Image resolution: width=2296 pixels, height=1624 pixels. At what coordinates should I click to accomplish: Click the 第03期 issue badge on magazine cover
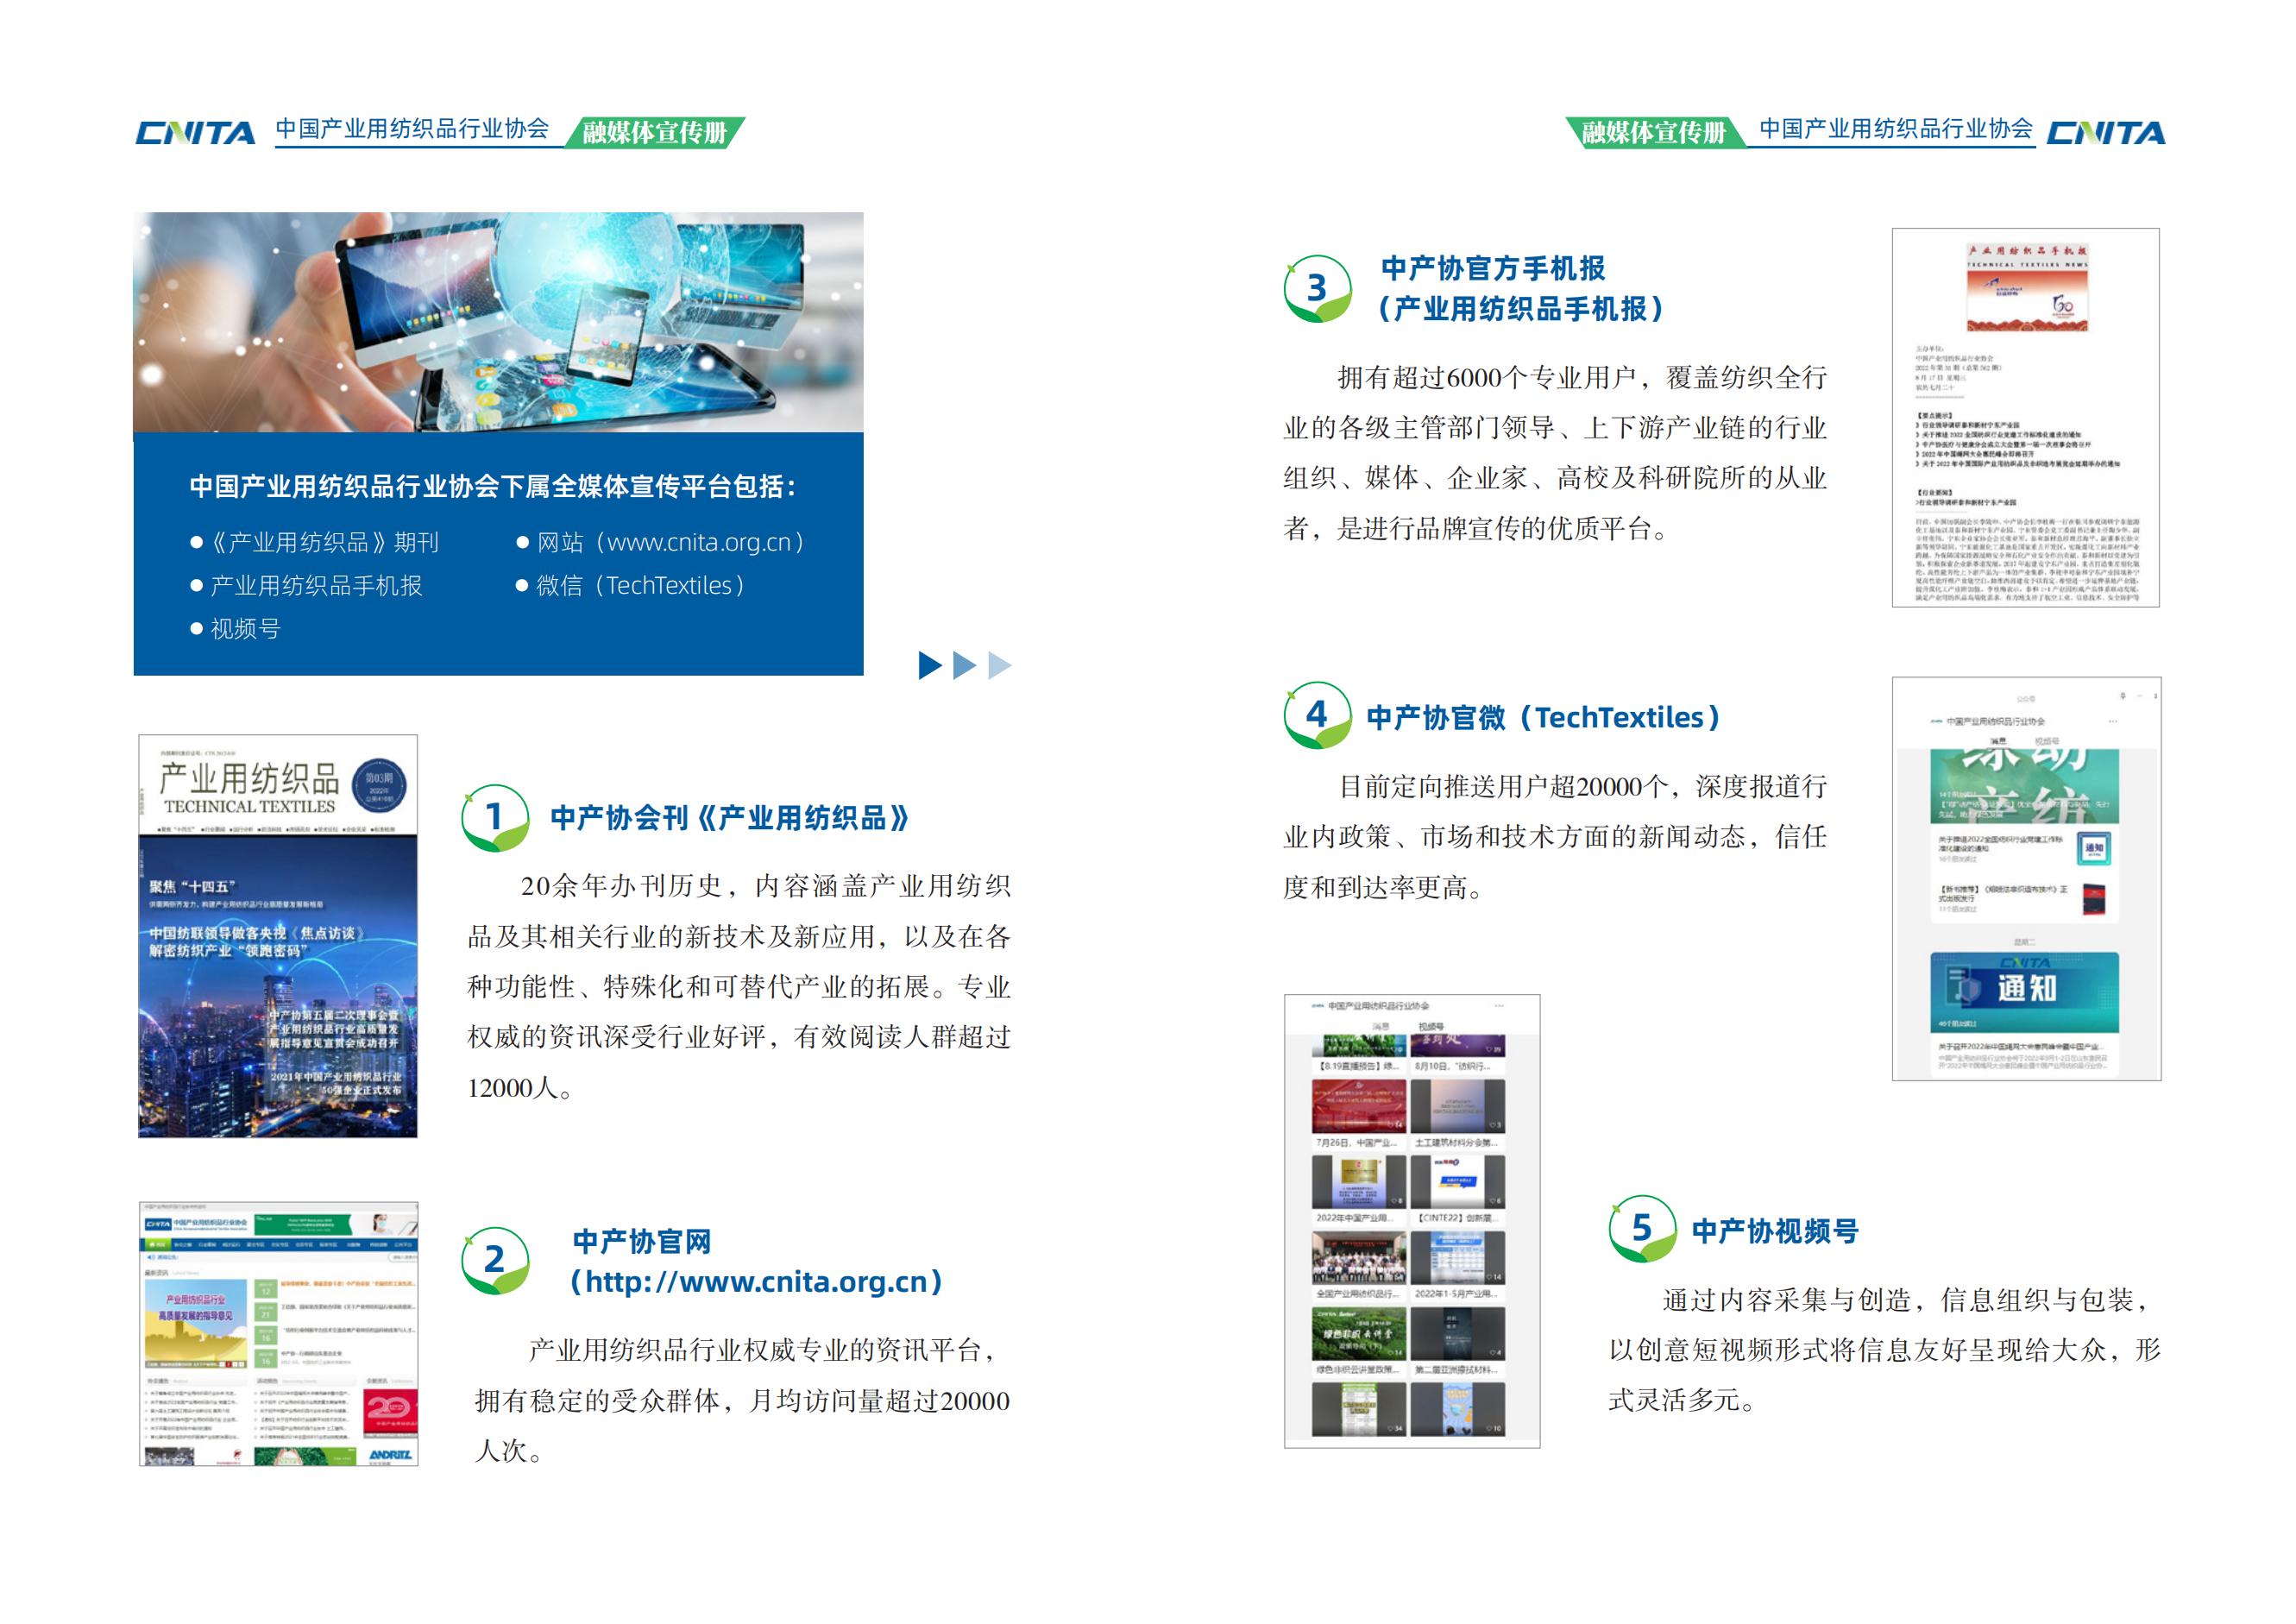[x=379, y=785]
